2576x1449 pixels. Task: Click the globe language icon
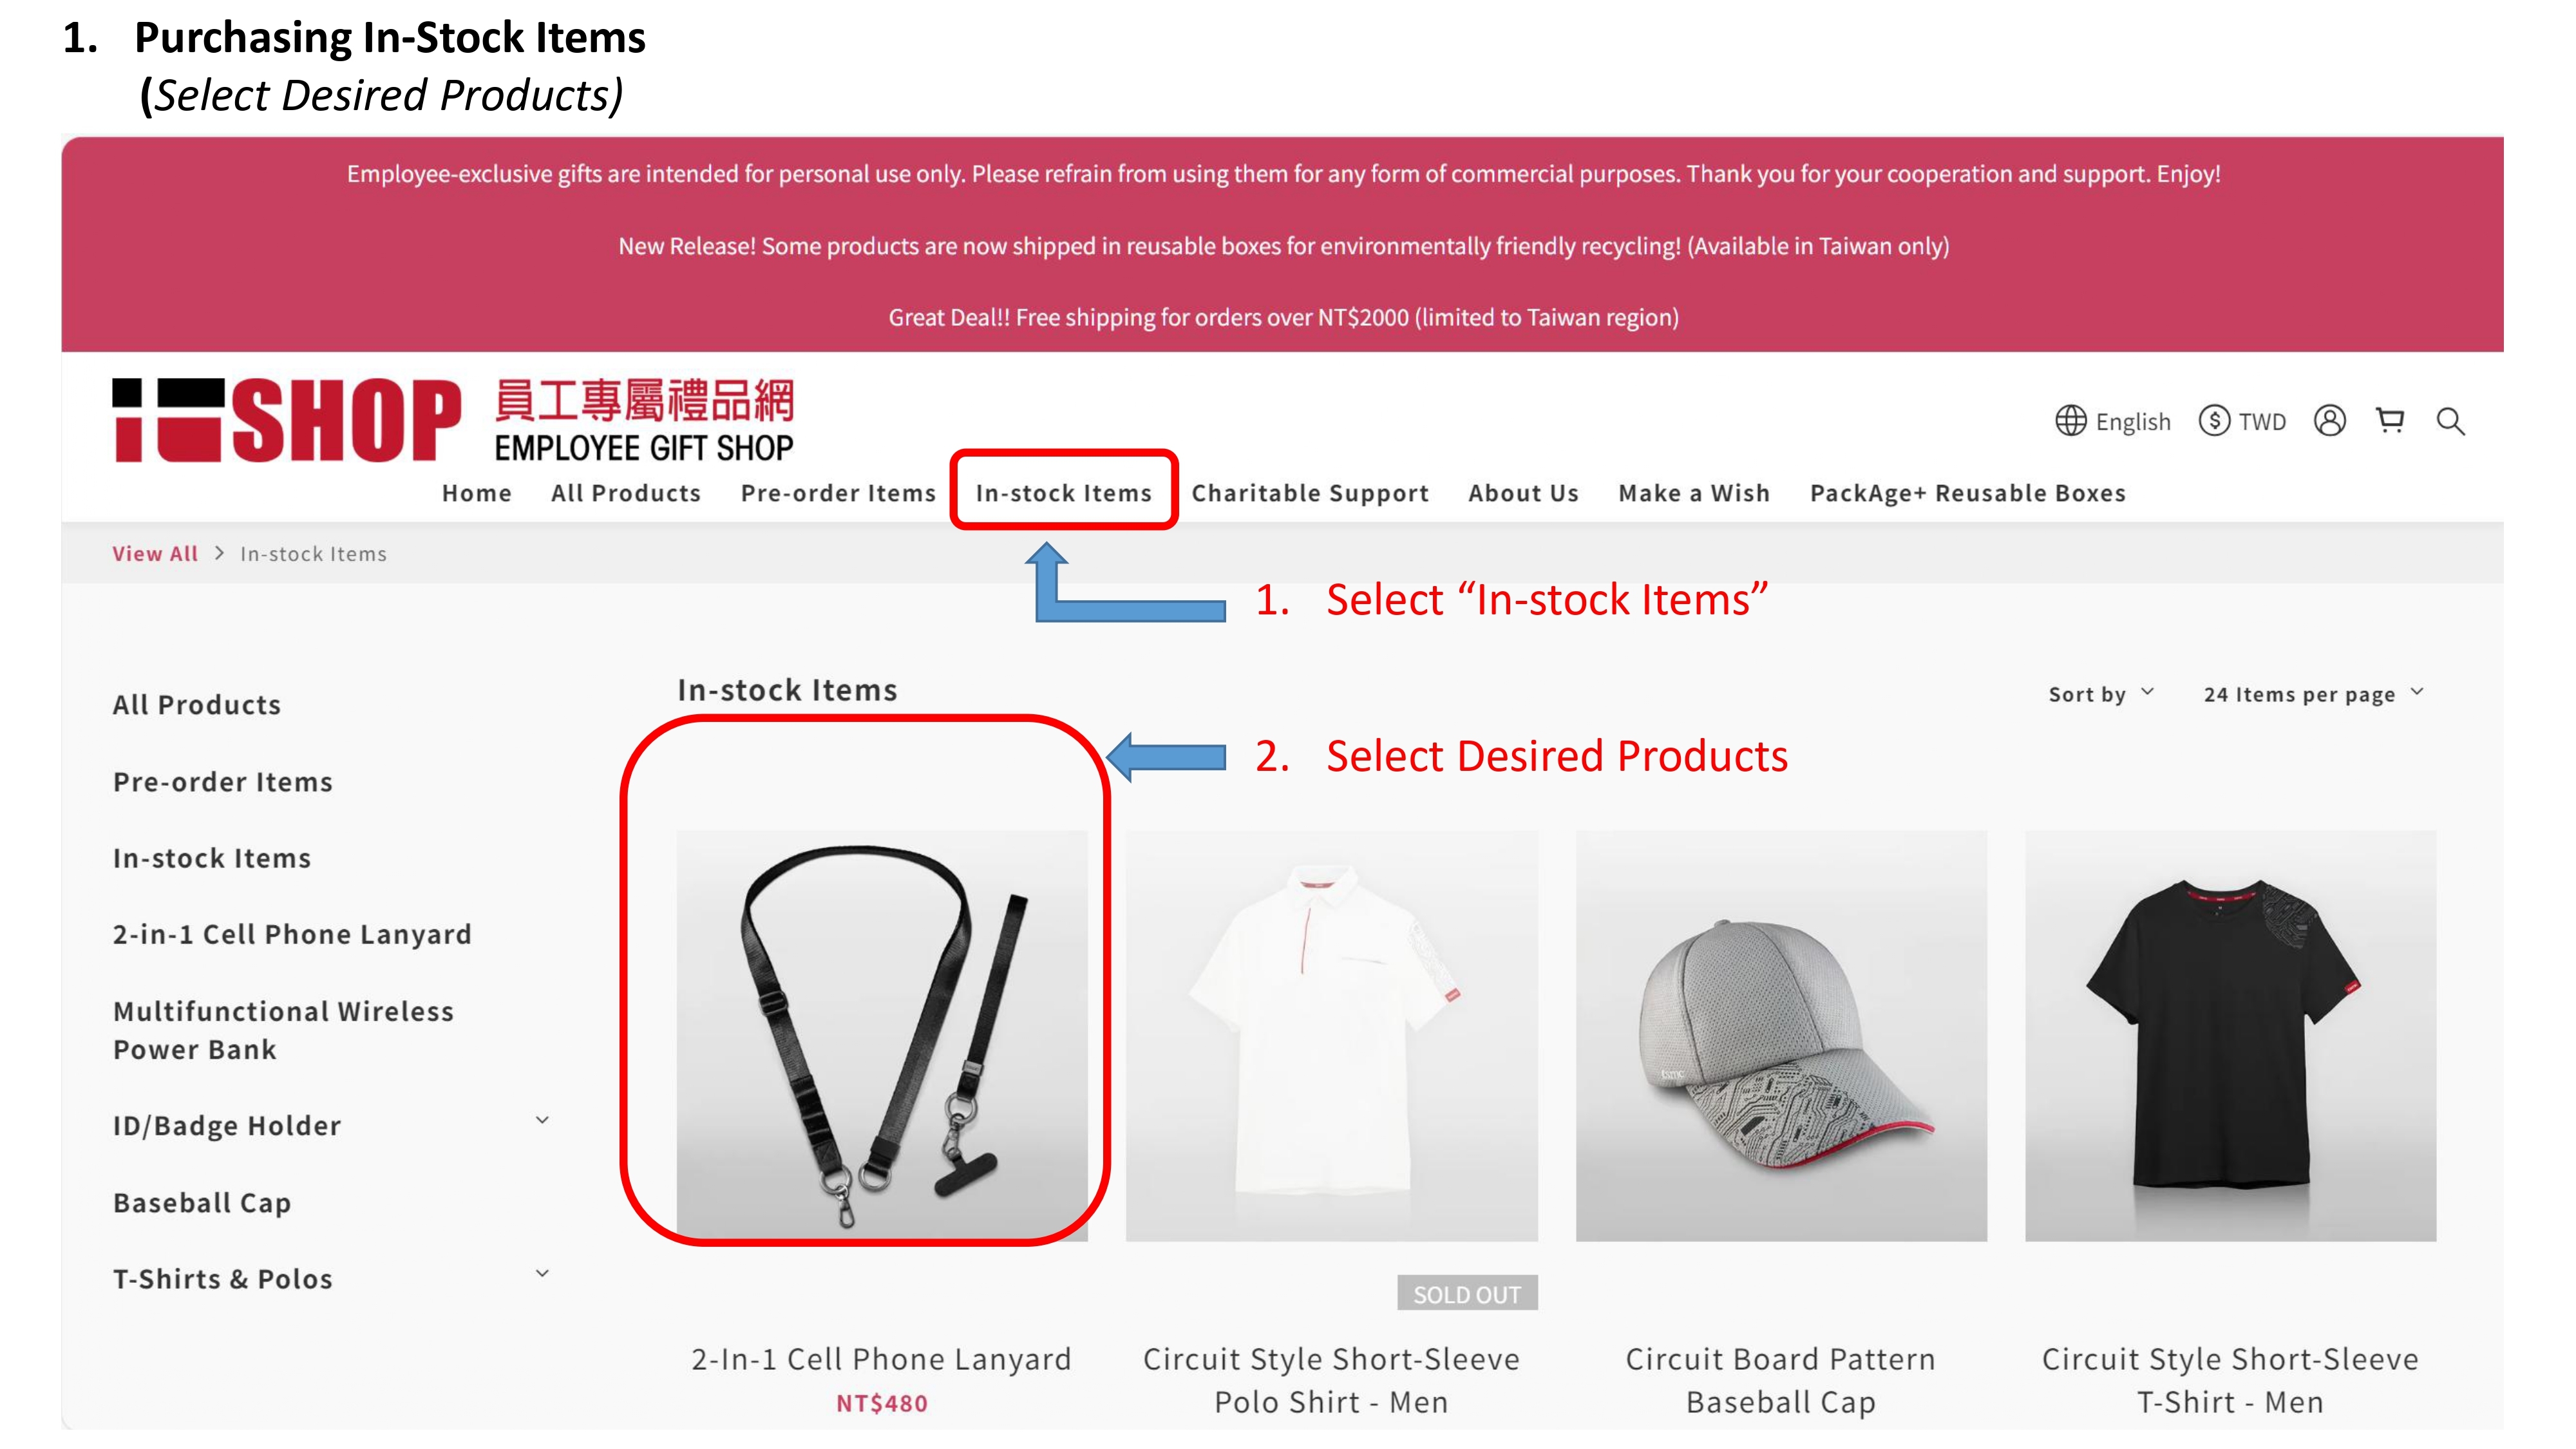[2071, 421]
